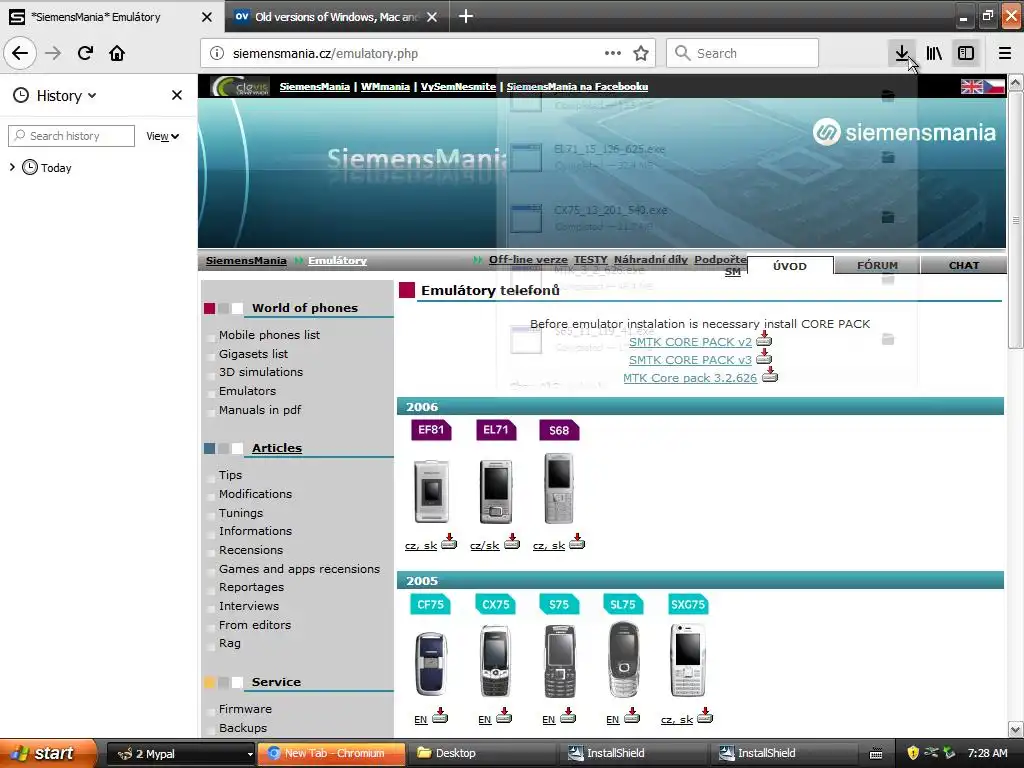Click the SMTK CORE PACK v2 link

(690, 342)
